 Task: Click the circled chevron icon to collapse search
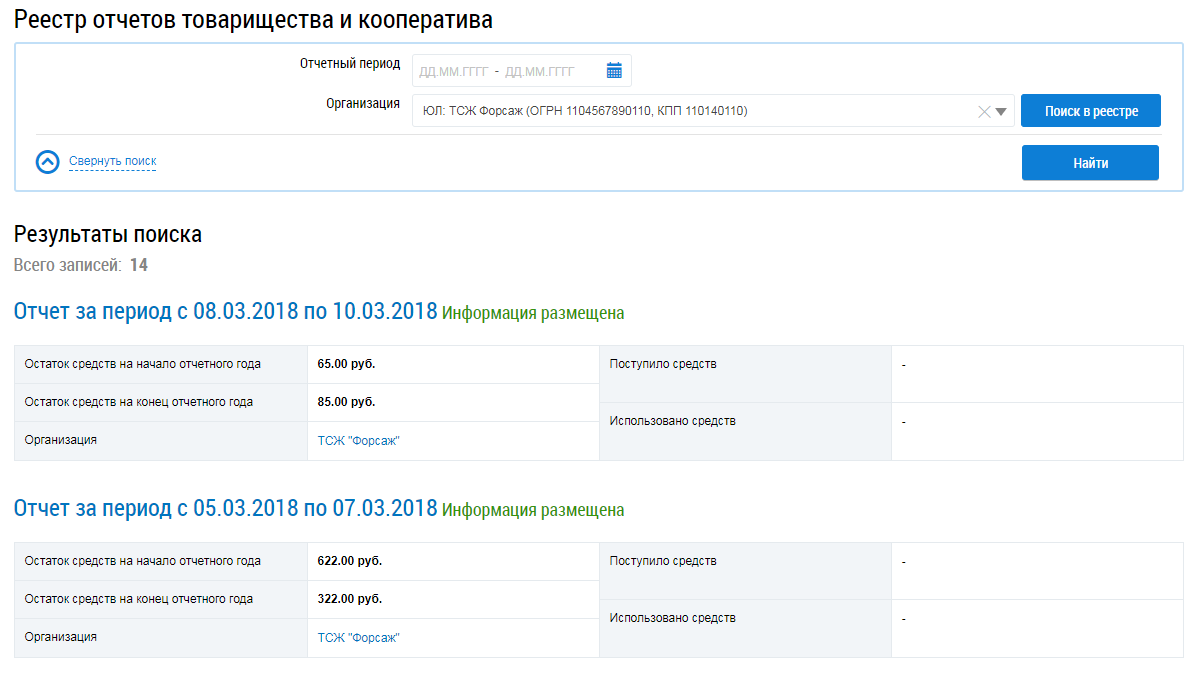pyautogui.click(x=48, y=162)
